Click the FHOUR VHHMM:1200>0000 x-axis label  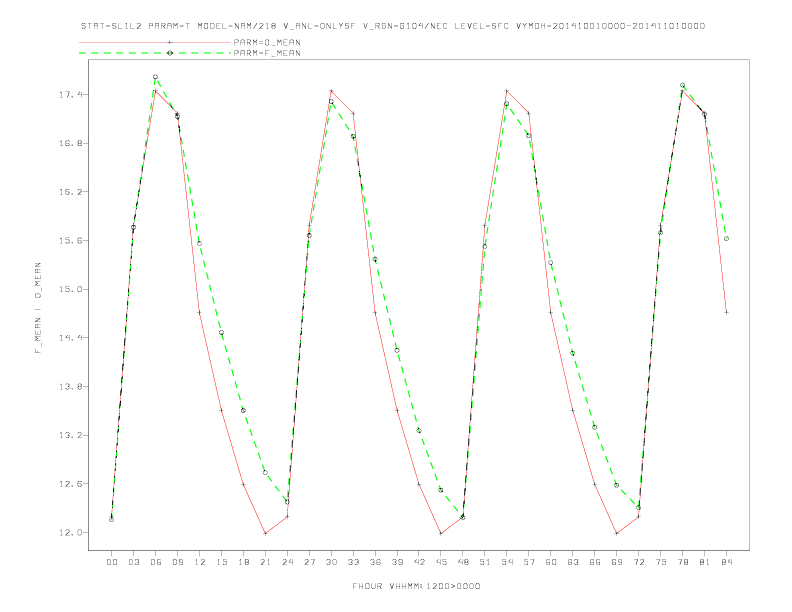point(416,586)
